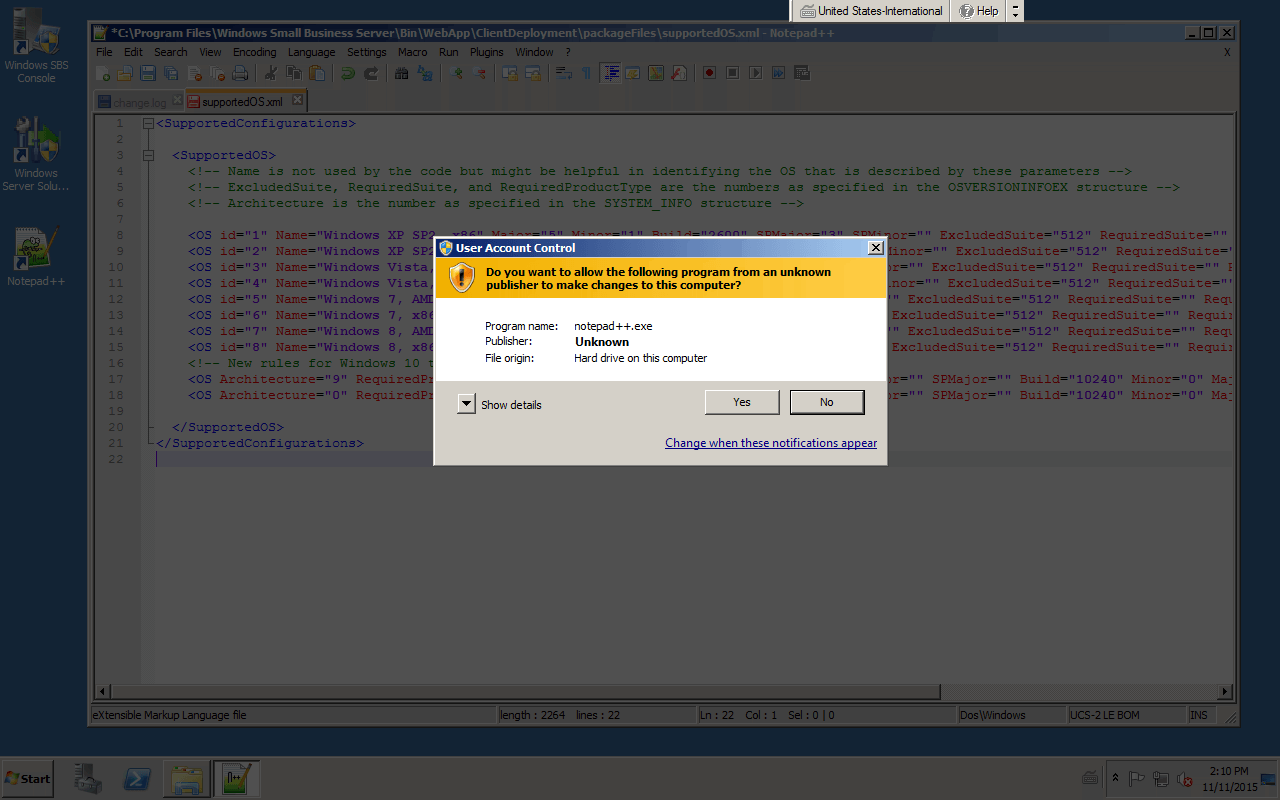Viewport: 1280px width, 800px height.
Task: Open the dropdown arrow beside Help
Action: 1016,11
